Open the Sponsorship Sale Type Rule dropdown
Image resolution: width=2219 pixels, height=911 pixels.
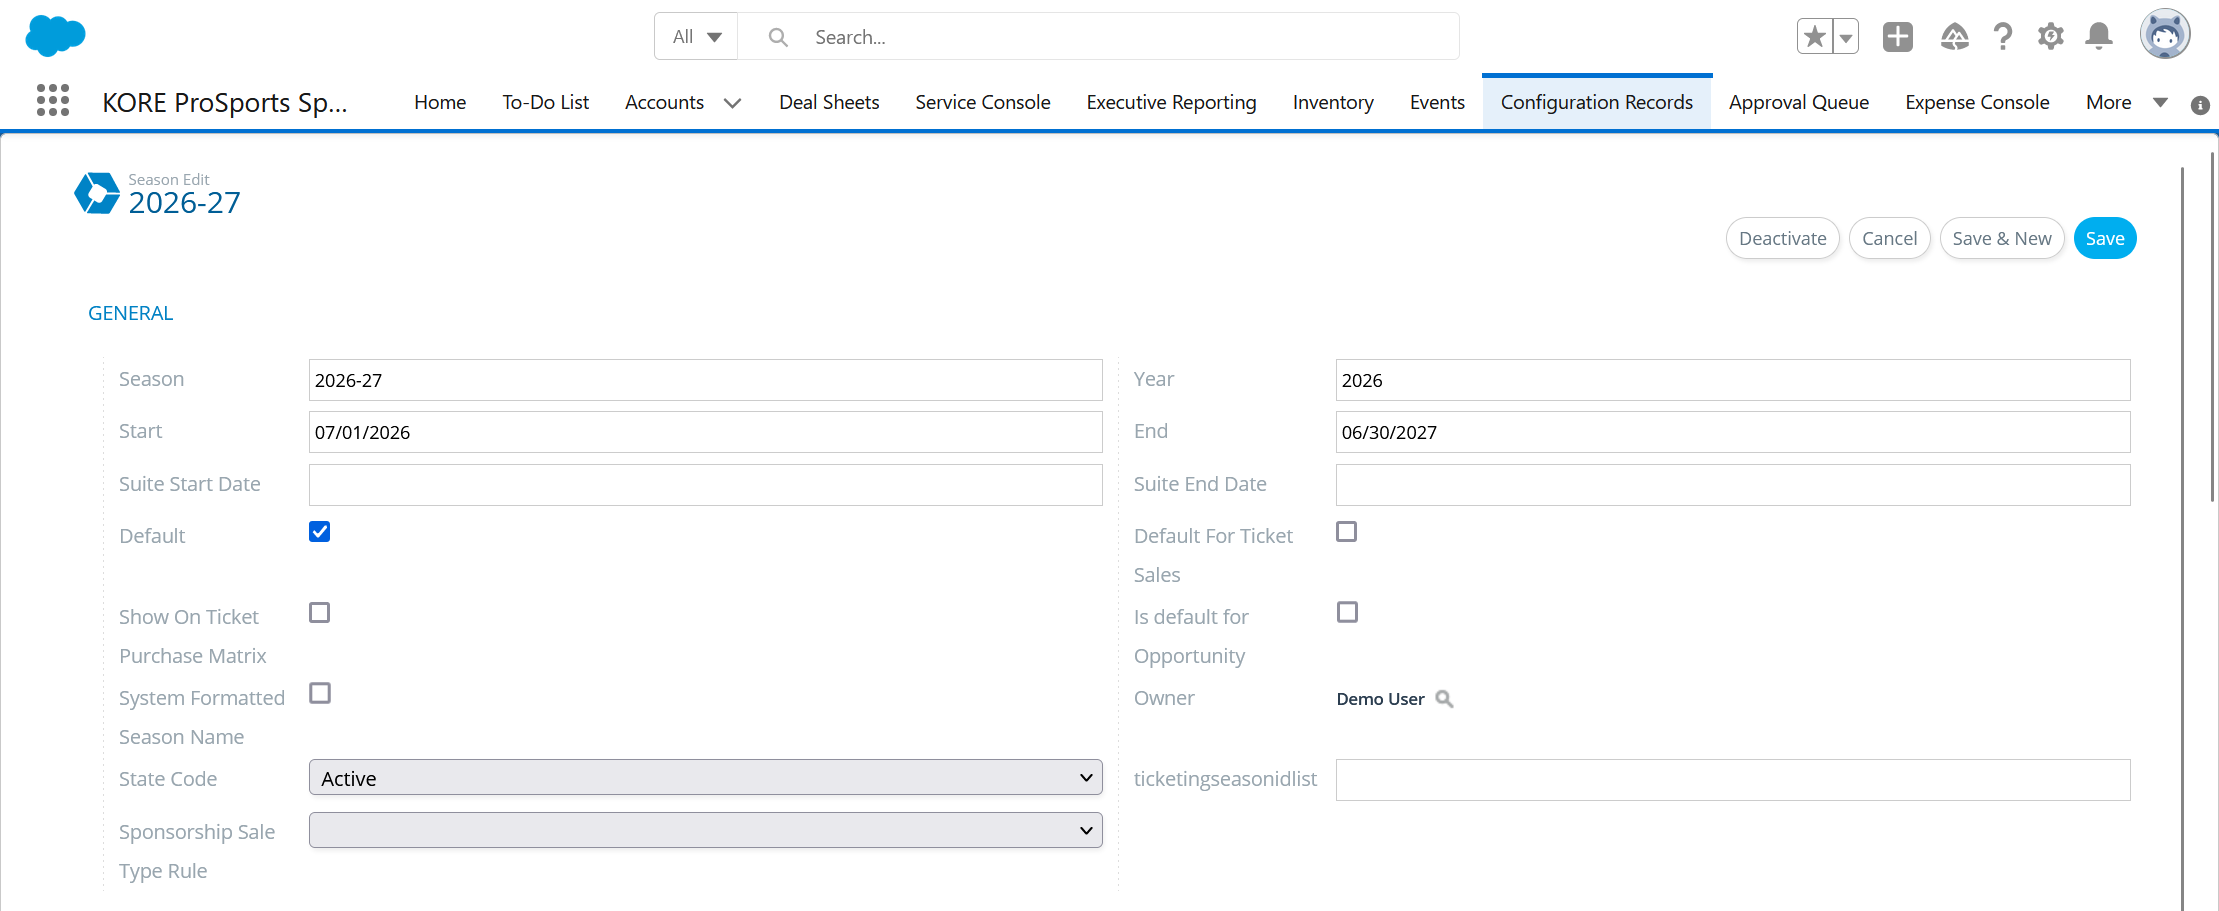point(705,830)
